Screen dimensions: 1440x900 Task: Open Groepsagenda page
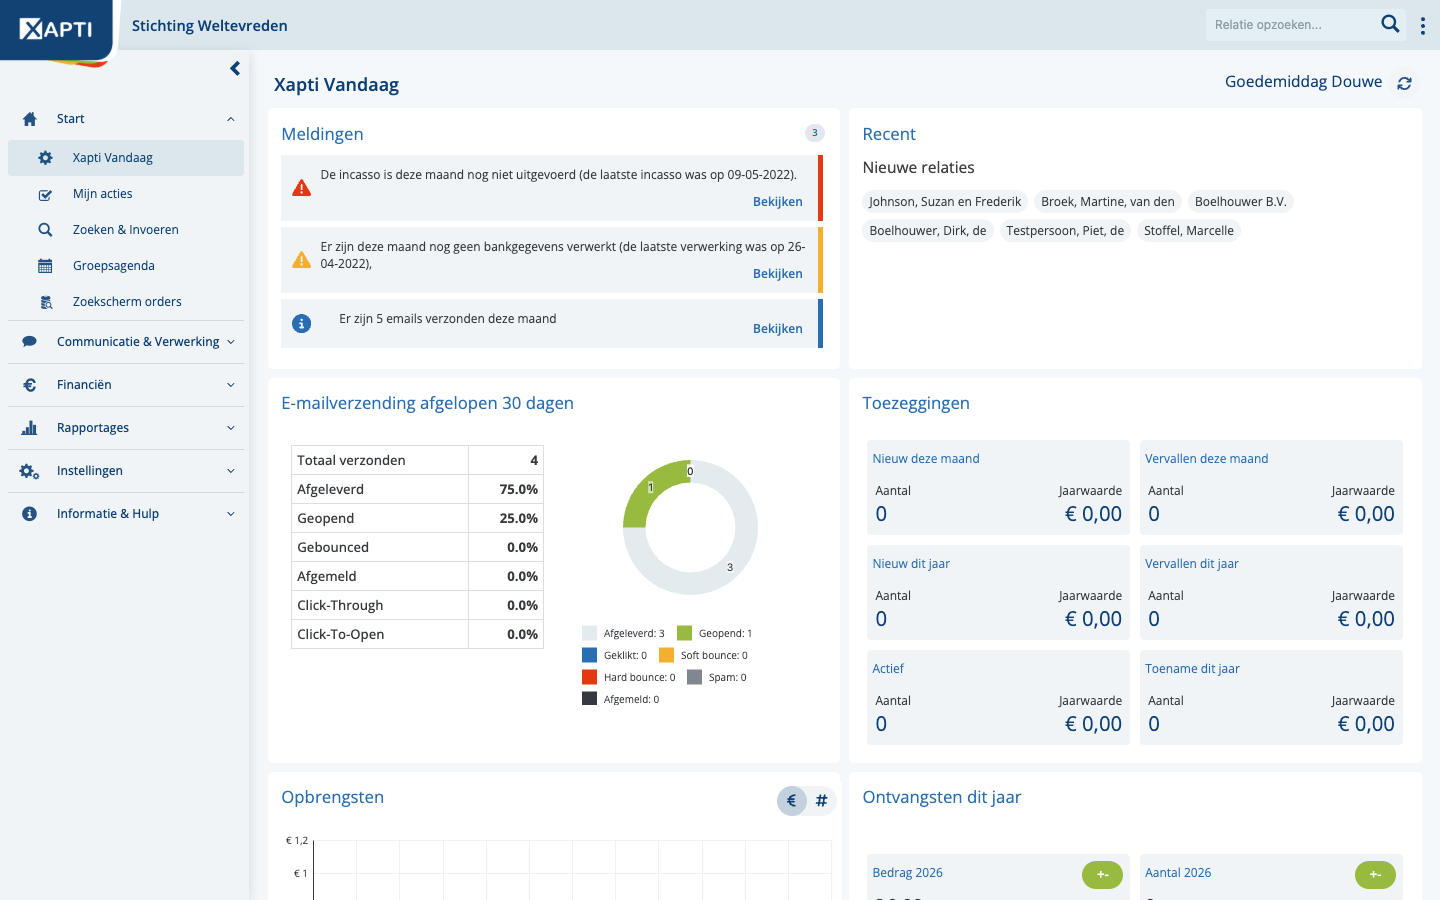[126, 266]
